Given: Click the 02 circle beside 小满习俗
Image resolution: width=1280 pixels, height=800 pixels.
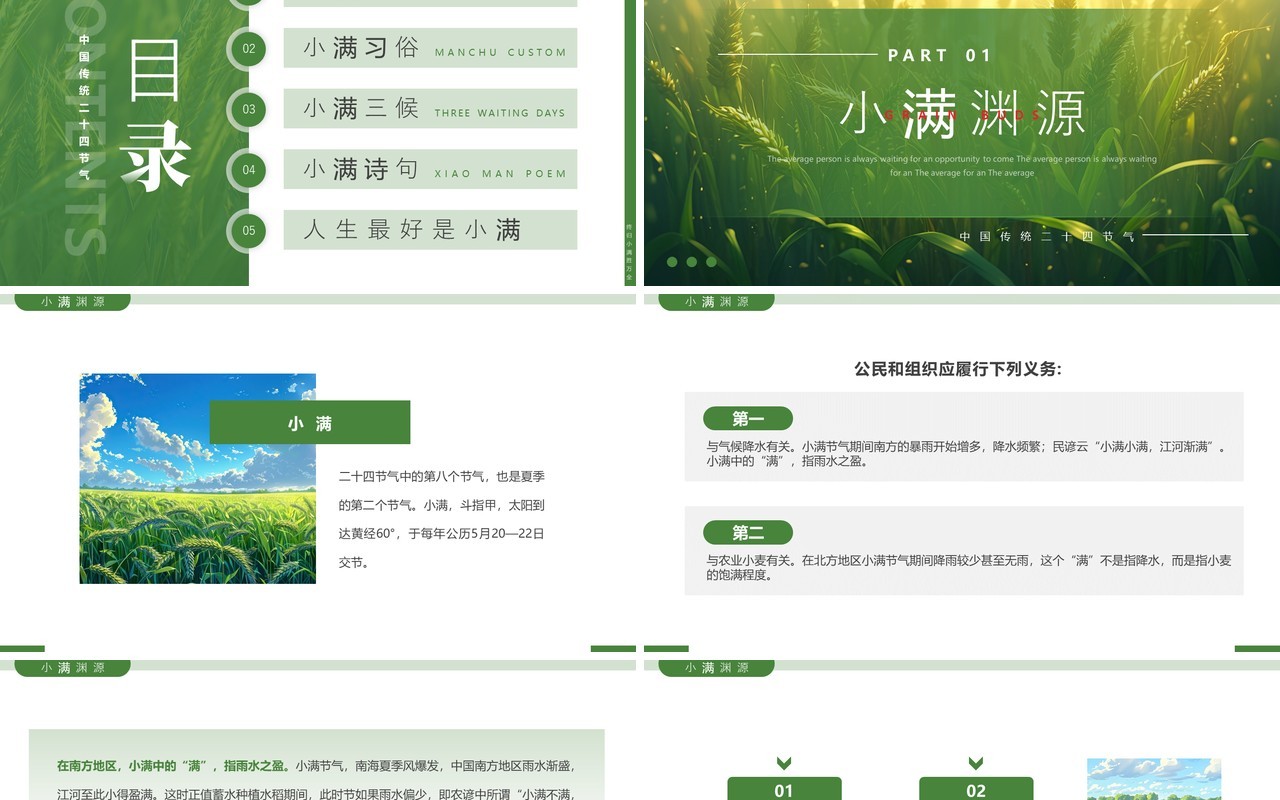Looking at the screenshot, I should pyautogui.click(x=249, y=48).
